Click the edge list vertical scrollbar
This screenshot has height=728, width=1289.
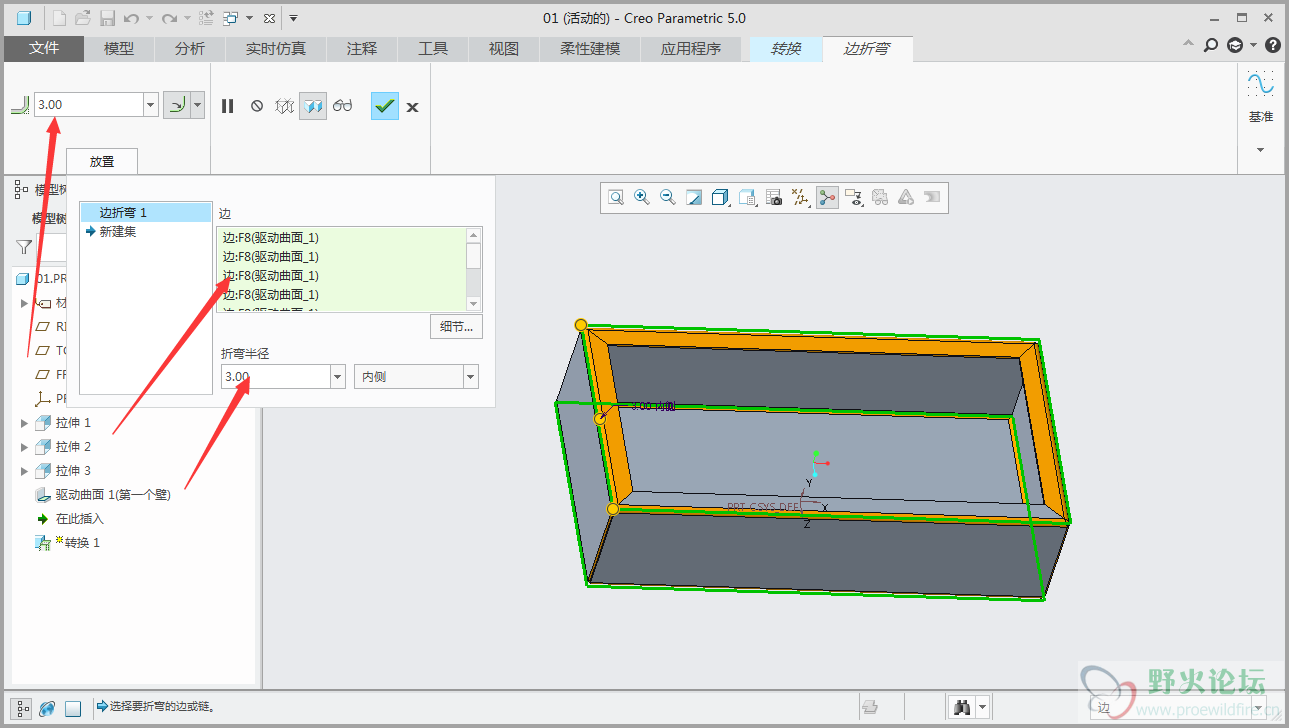tap(474, 269)
